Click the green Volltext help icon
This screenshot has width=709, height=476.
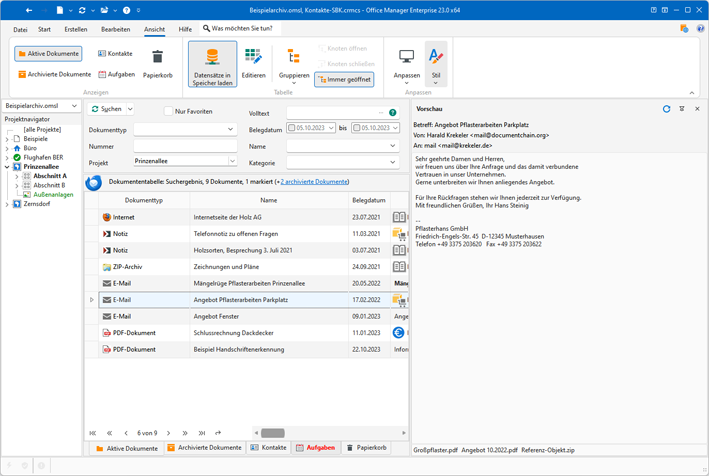tap(392, 113)
